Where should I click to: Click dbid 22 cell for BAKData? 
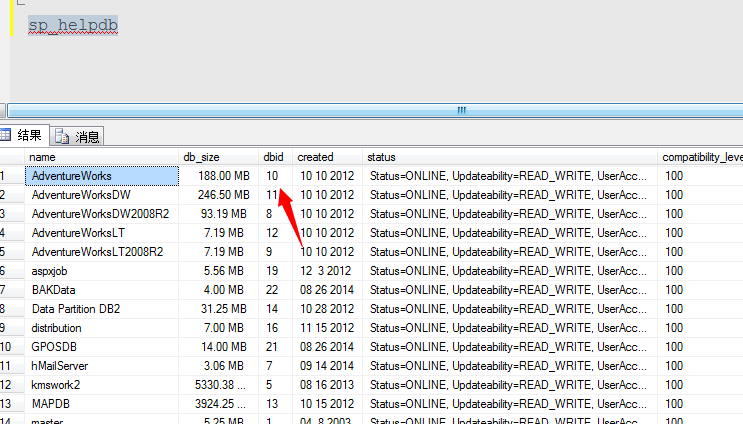275,290
